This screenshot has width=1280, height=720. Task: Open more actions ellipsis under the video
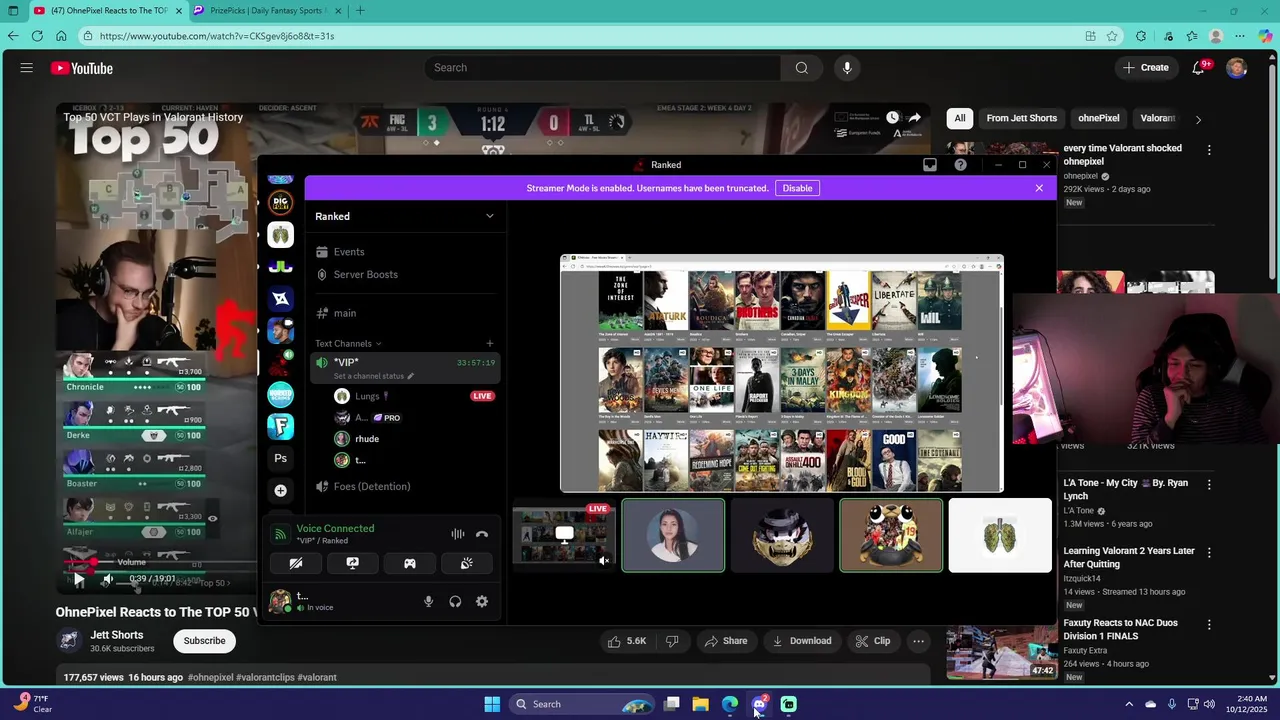pos(918,641)
